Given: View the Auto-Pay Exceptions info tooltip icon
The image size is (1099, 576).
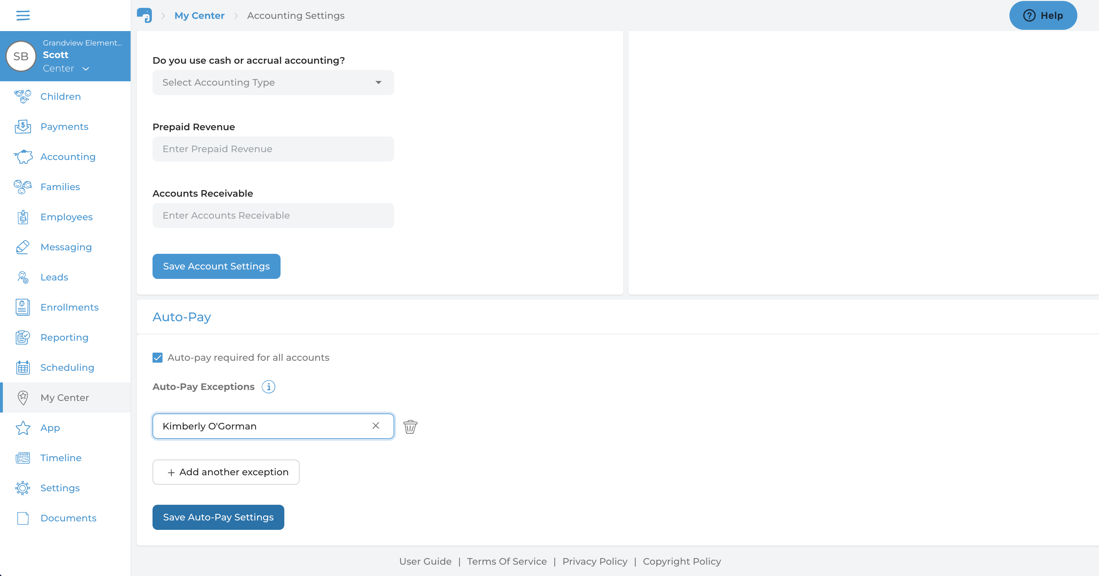Looking at the screenshot, I should 268,387.
